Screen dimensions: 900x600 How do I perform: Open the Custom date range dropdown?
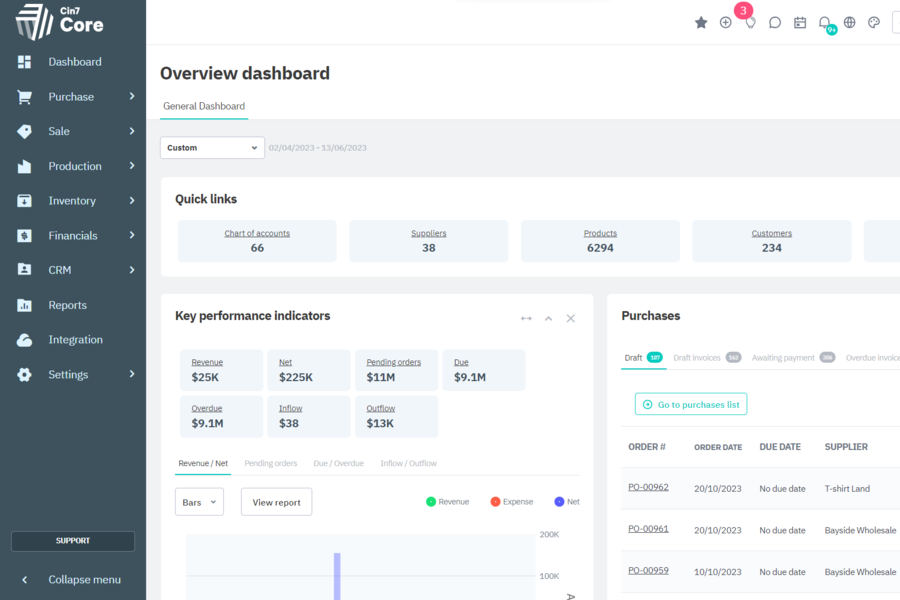tap(212, 148)
